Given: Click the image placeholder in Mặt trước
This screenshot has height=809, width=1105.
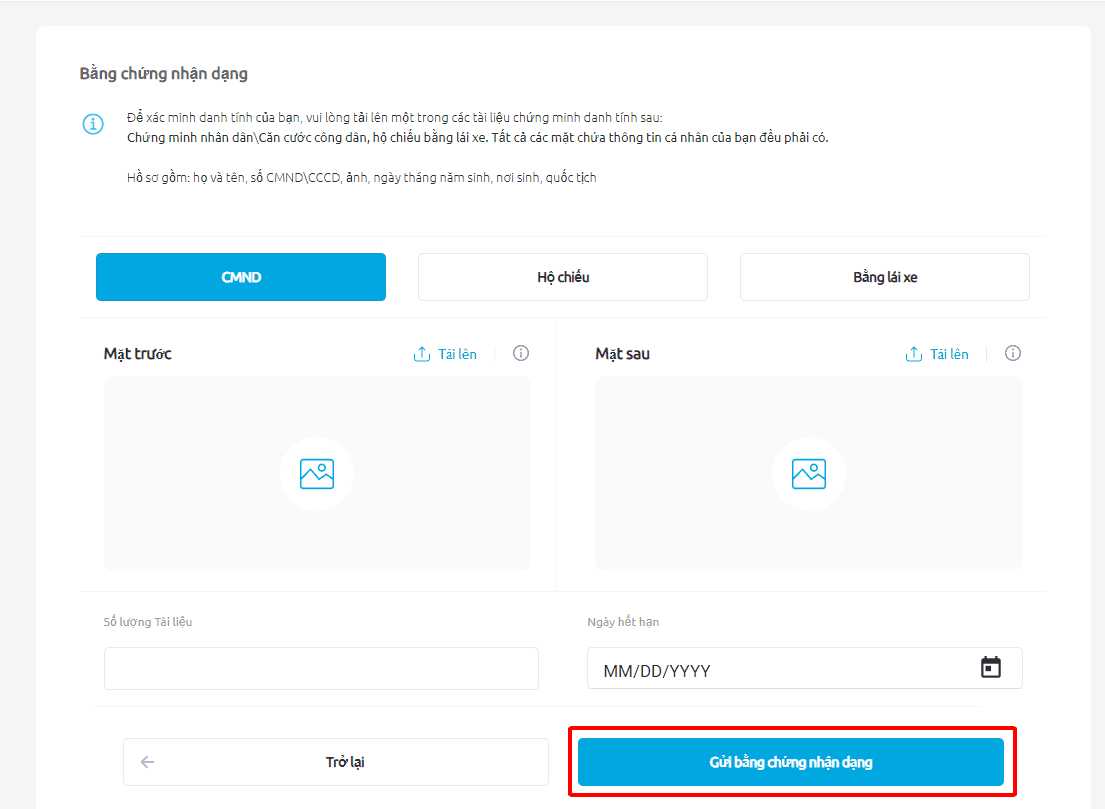Looking at the screenshot, I should 317,474.
